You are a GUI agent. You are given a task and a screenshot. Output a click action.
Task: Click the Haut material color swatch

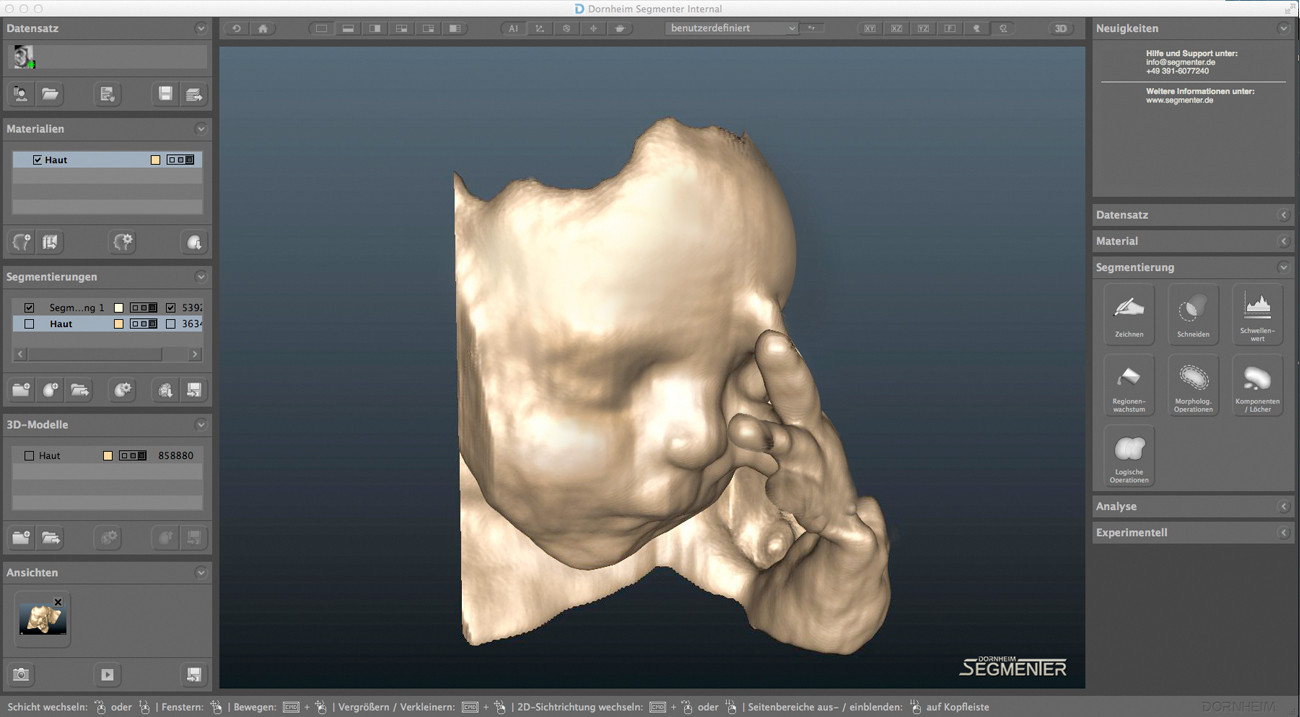coord(155,160)
